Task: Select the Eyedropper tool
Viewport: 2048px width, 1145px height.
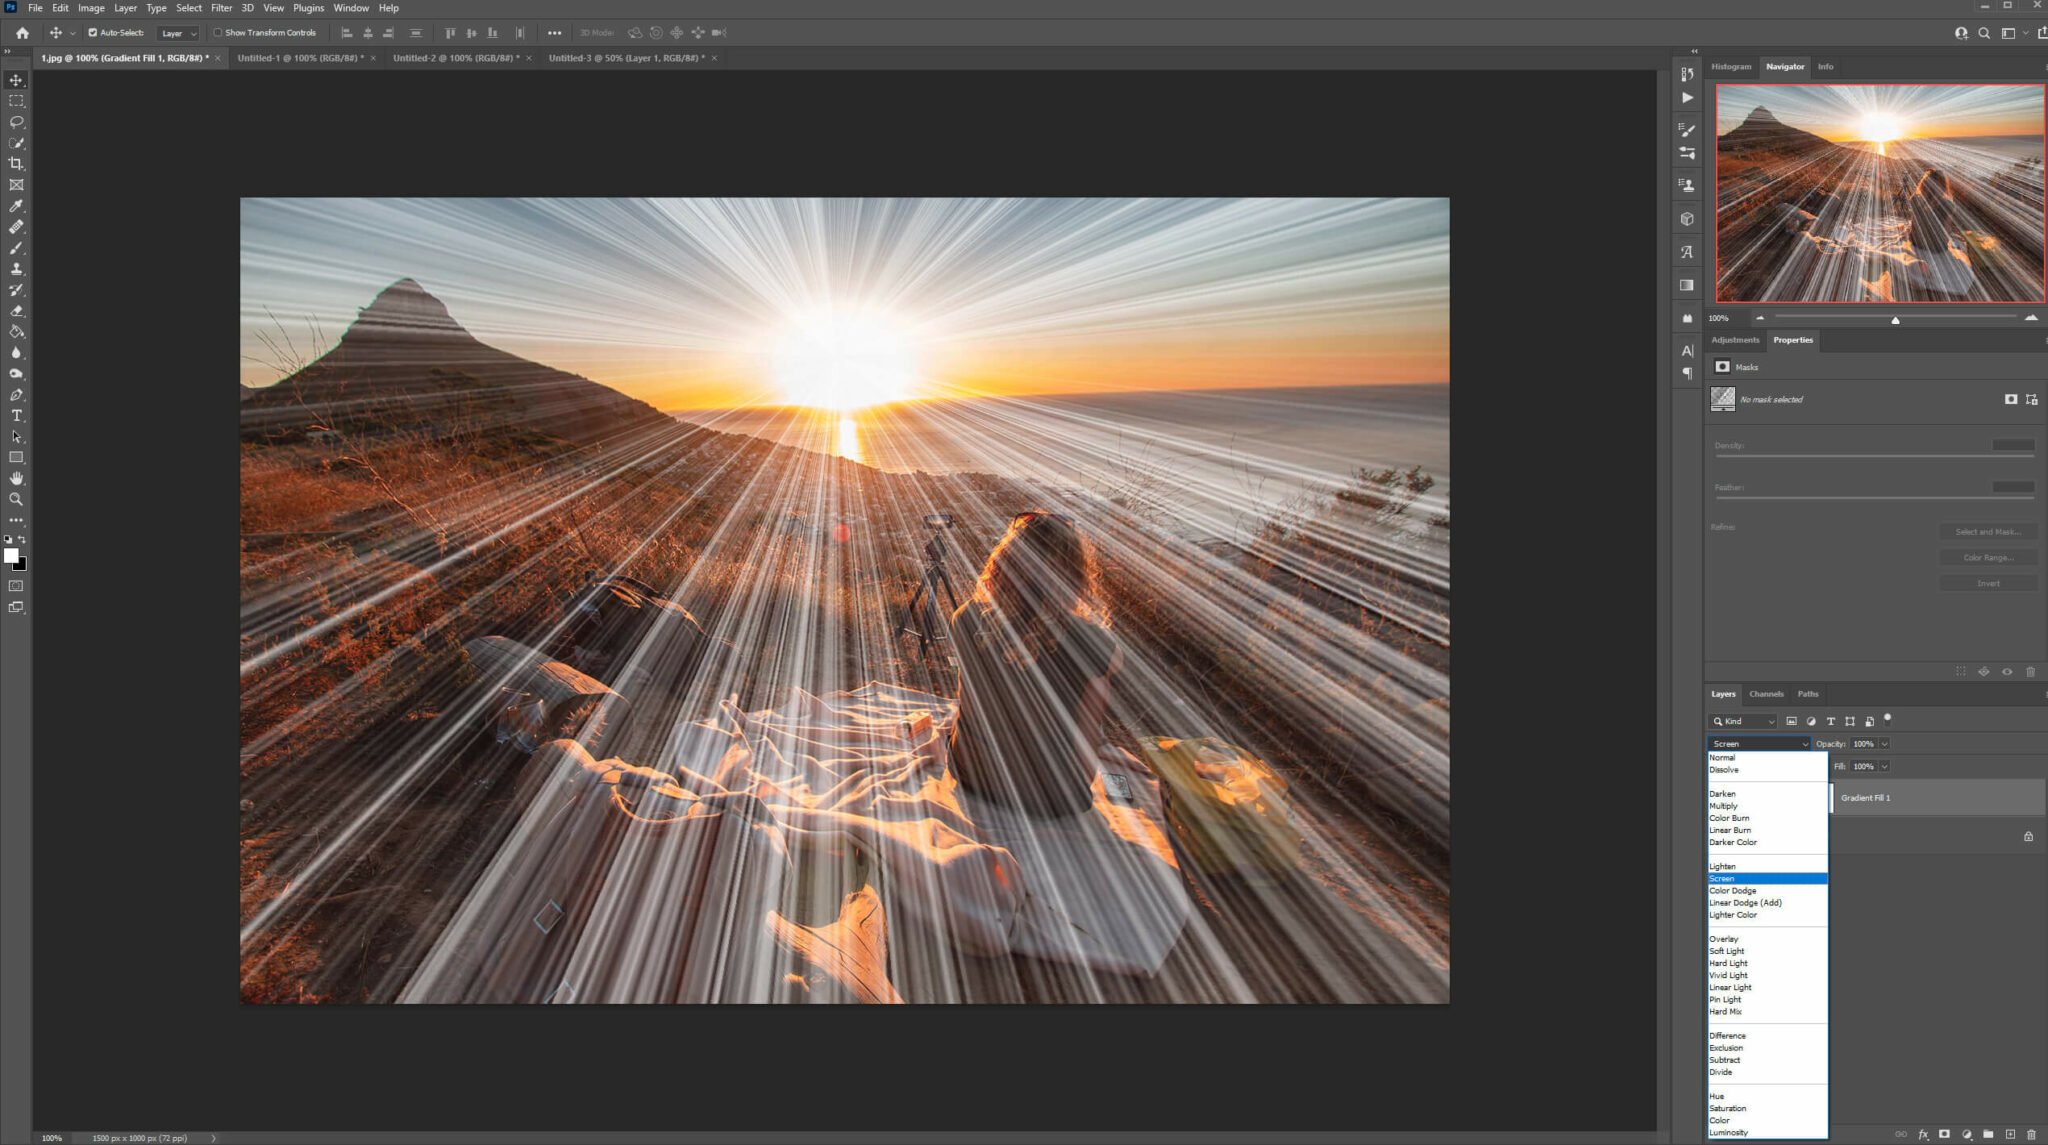Action: (16, 206)
